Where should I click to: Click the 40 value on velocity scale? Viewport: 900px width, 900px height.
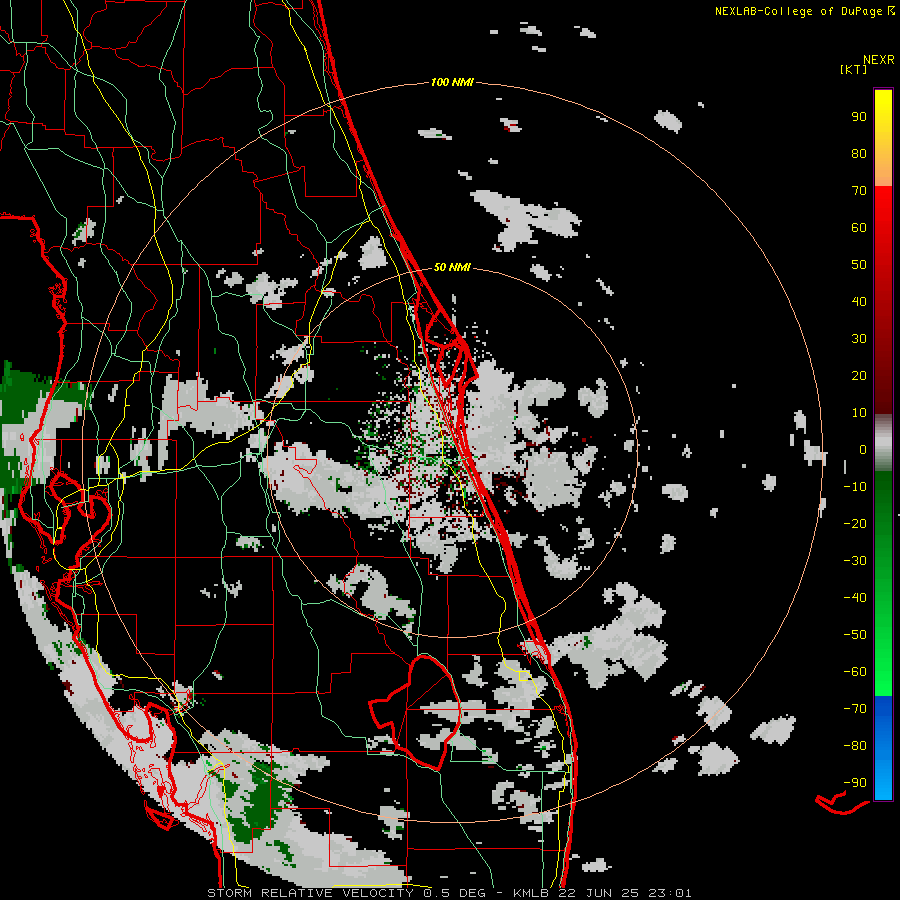[859, 302]
